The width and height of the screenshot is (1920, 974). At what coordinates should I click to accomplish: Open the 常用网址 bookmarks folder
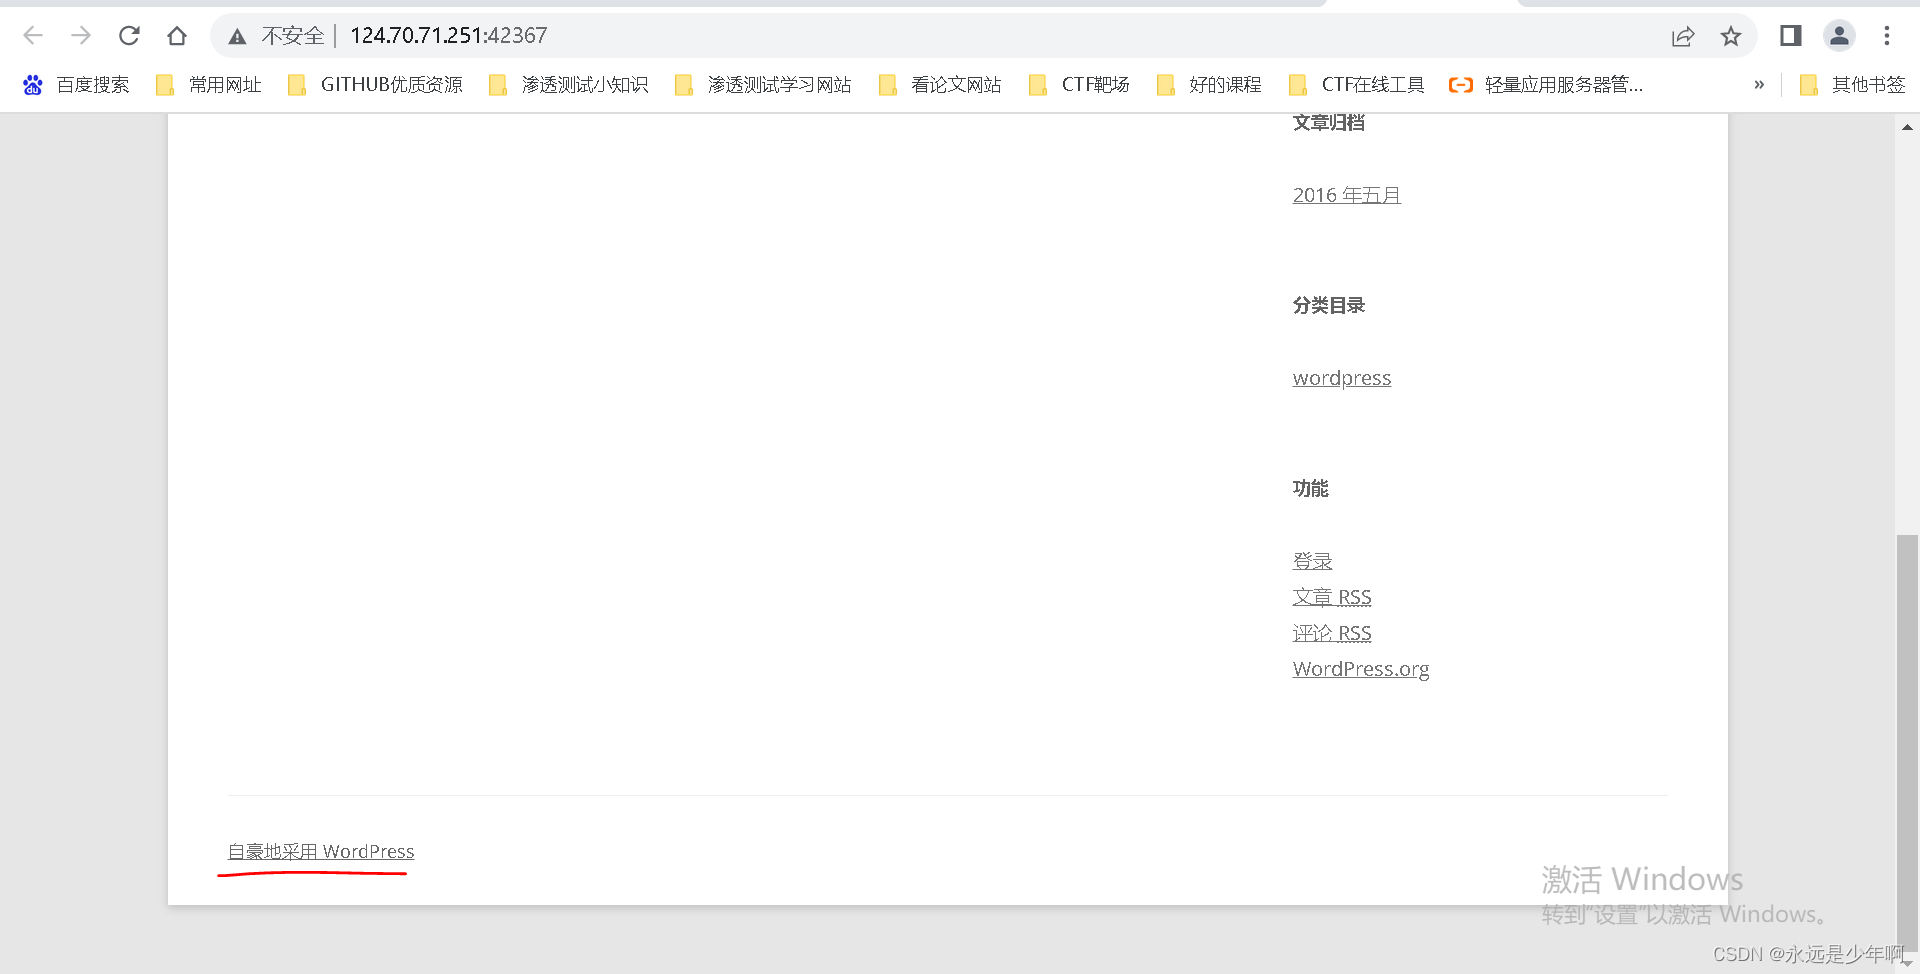click(209, 85)
